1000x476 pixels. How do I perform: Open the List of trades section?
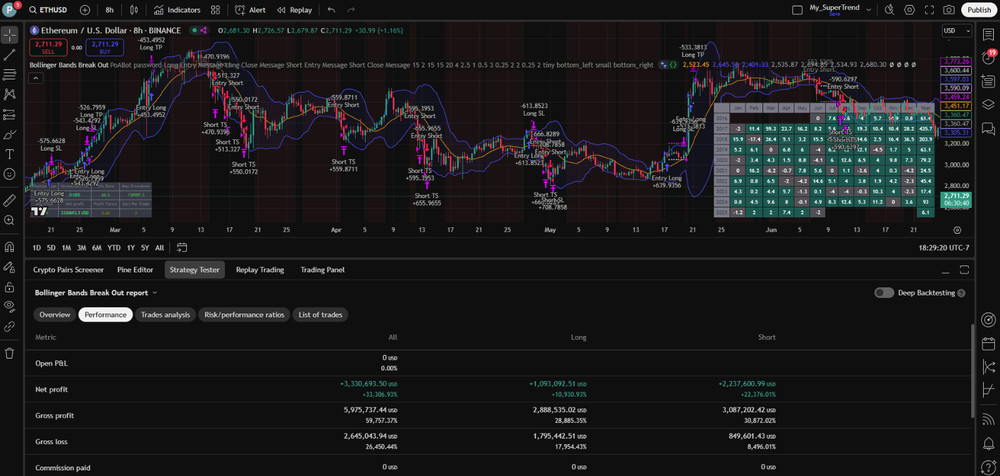click(x=320, y=315)
